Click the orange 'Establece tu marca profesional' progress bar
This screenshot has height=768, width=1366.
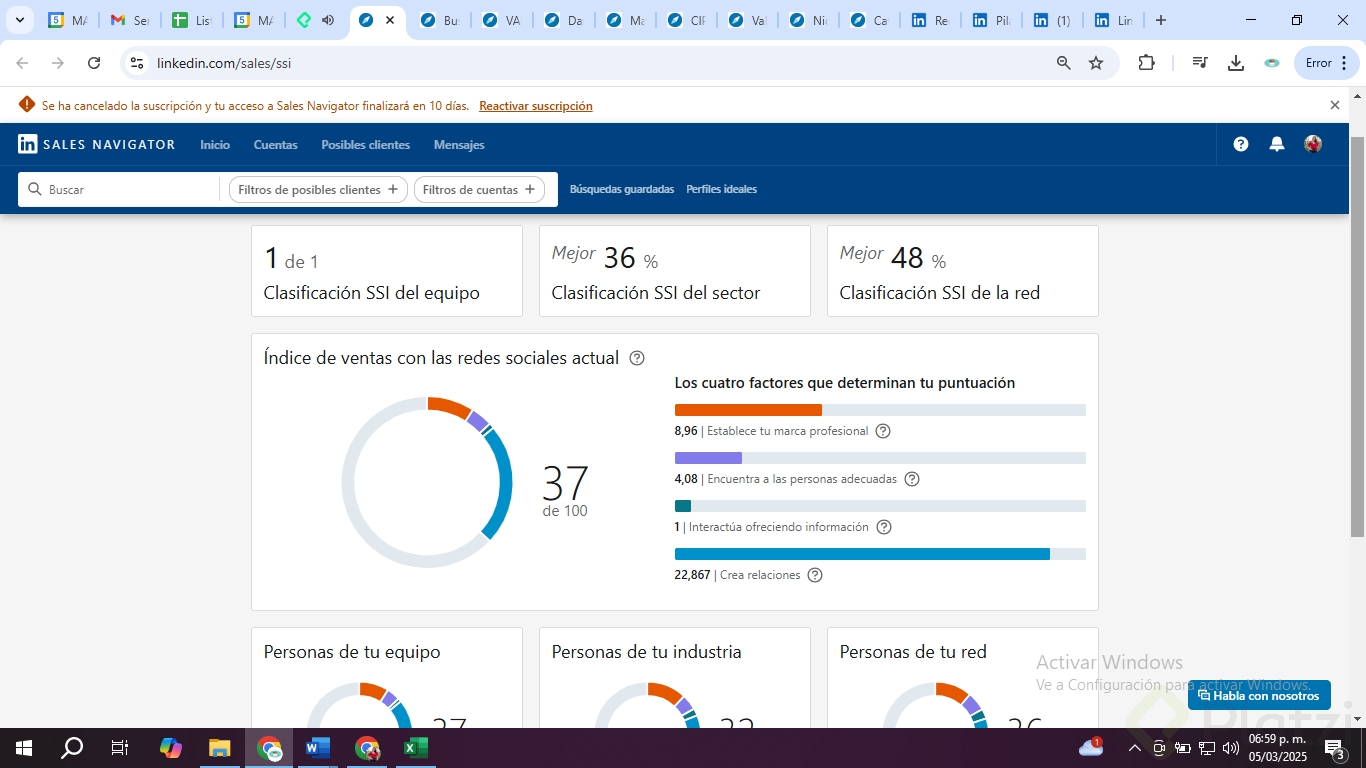748,410
